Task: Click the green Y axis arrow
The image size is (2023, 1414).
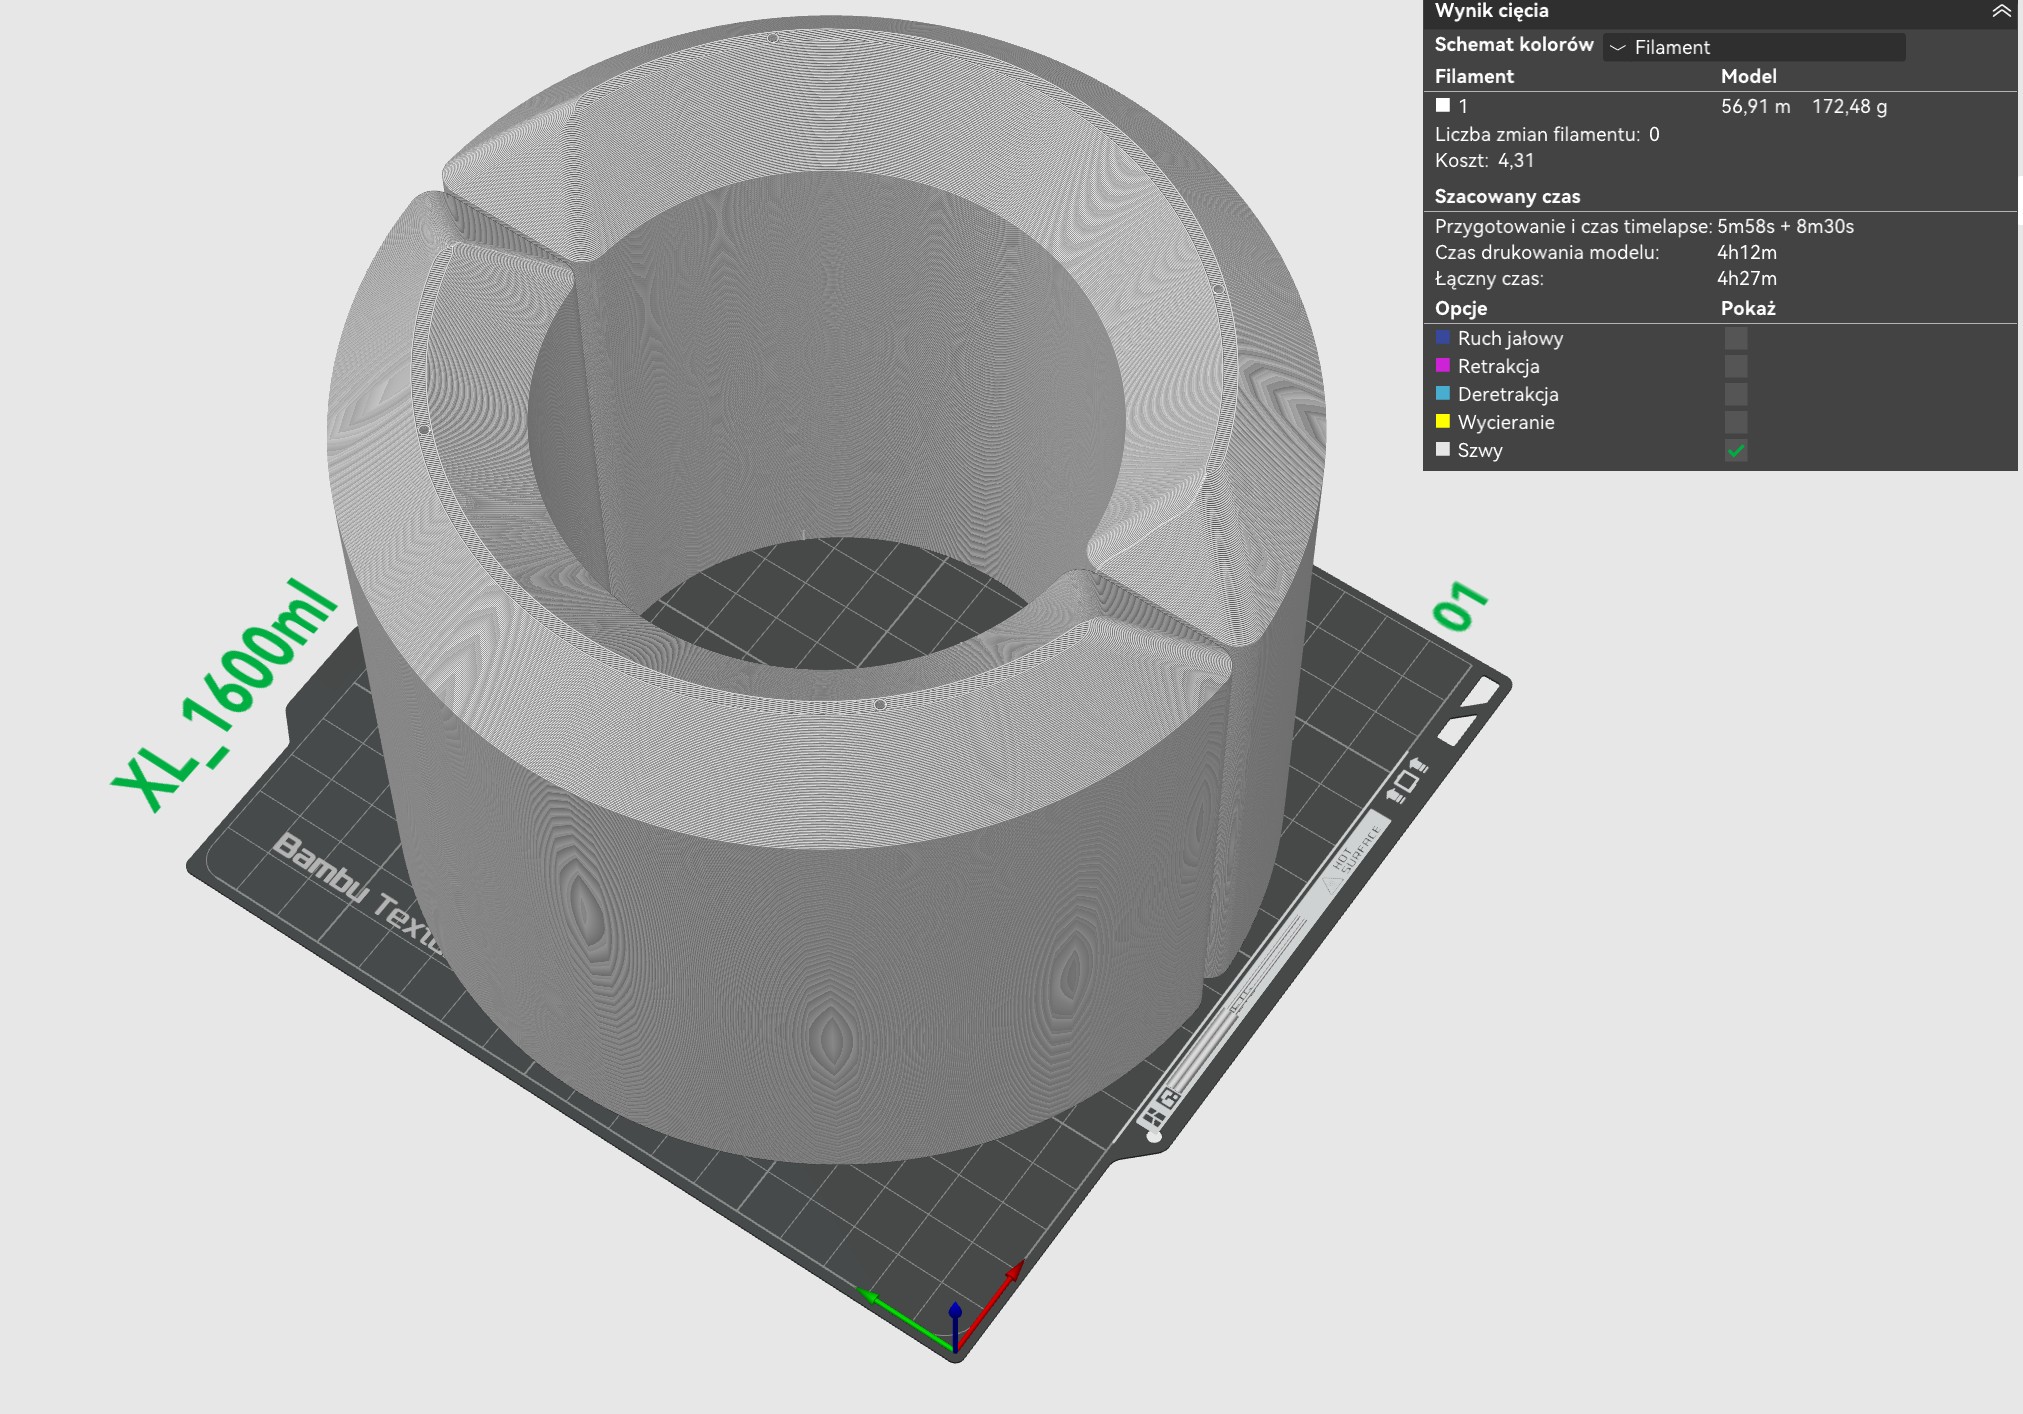Action: click(906, 1319)
